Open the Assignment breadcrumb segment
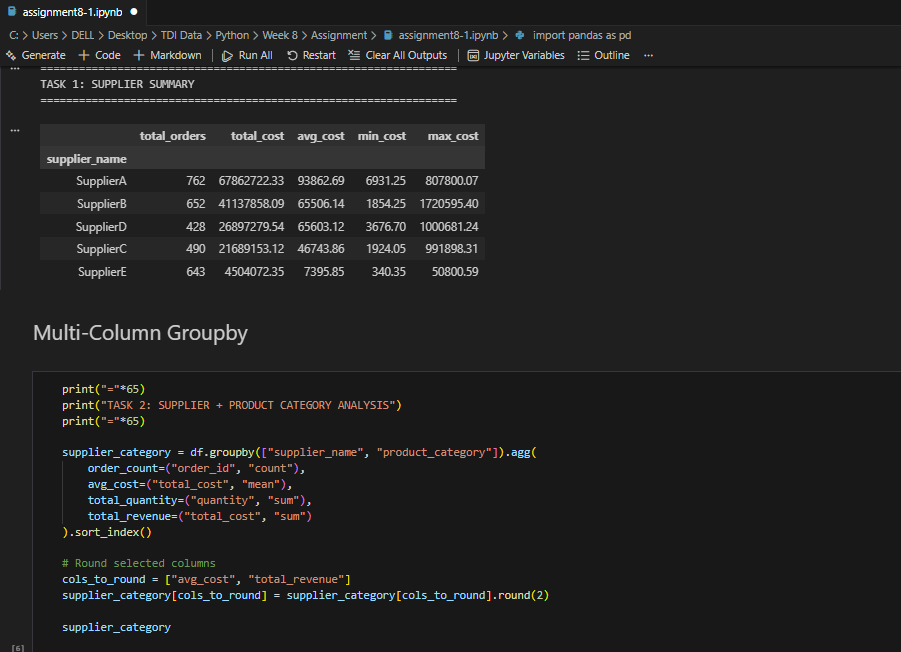The width and height of the screenshot is (901, 652). point(339,36)
